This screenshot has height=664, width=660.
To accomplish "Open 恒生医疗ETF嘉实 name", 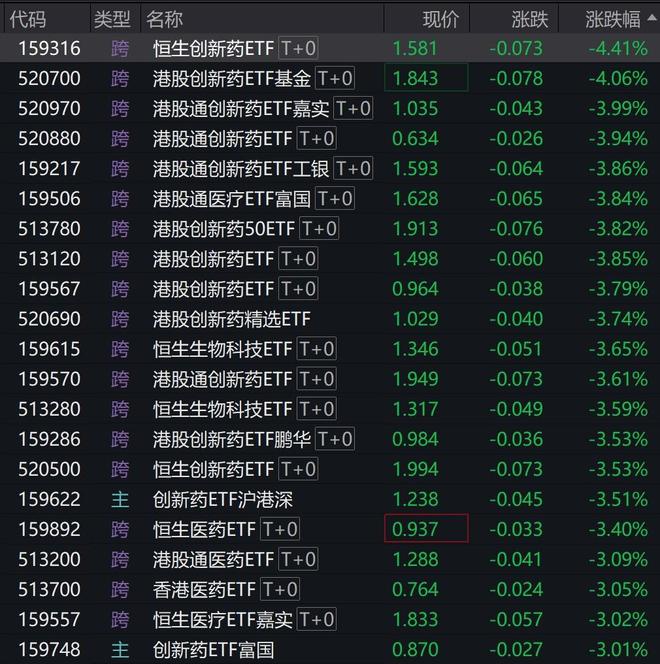I will coord(223,620).
